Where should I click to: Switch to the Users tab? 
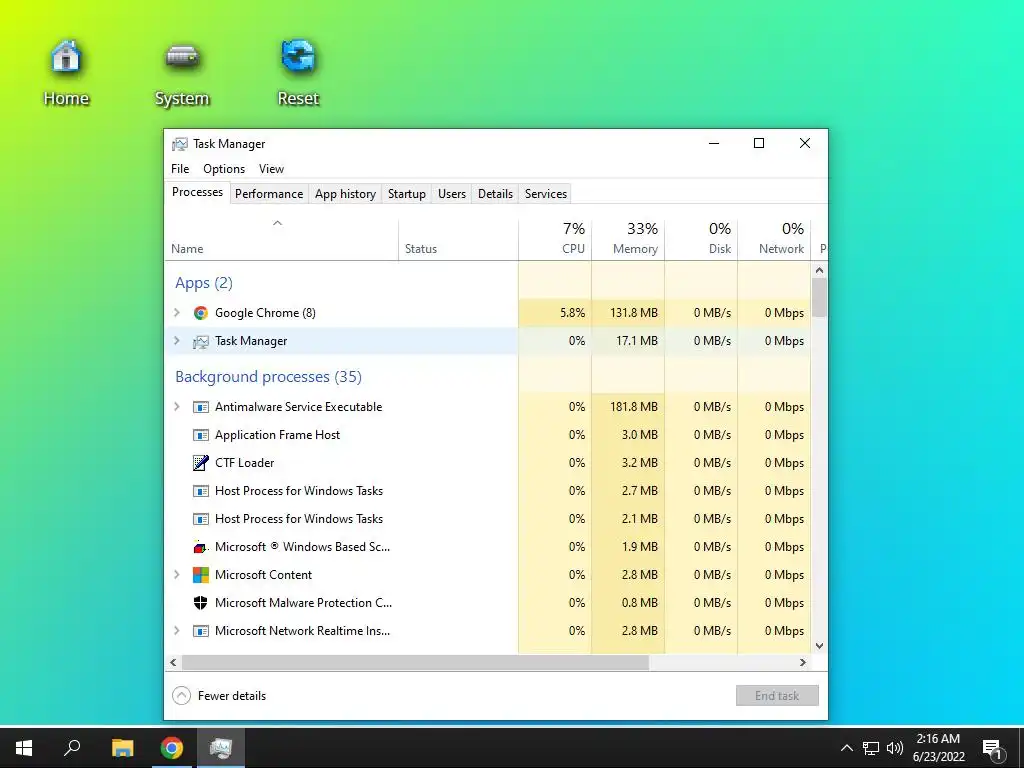tap(452, 194)
